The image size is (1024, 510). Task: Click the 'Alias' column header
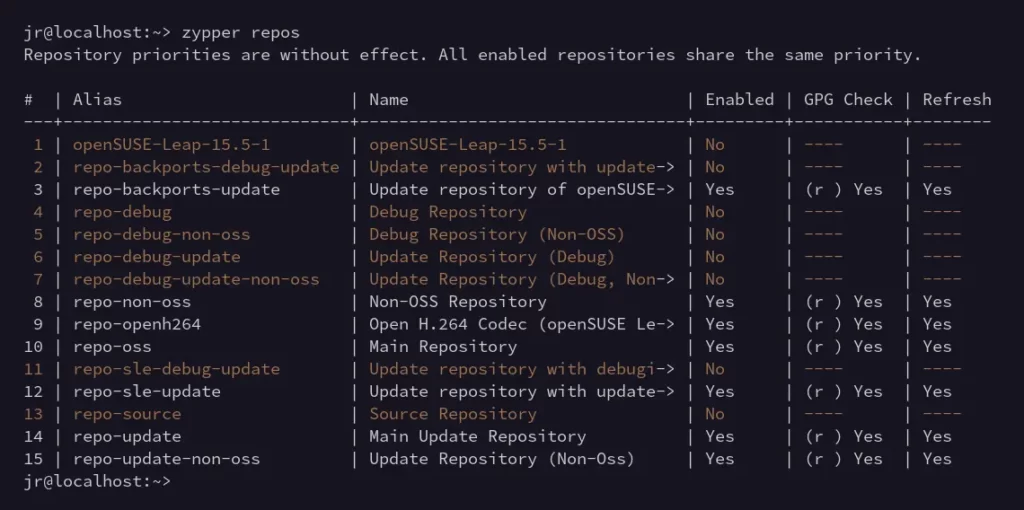click(x=97, y=100)
